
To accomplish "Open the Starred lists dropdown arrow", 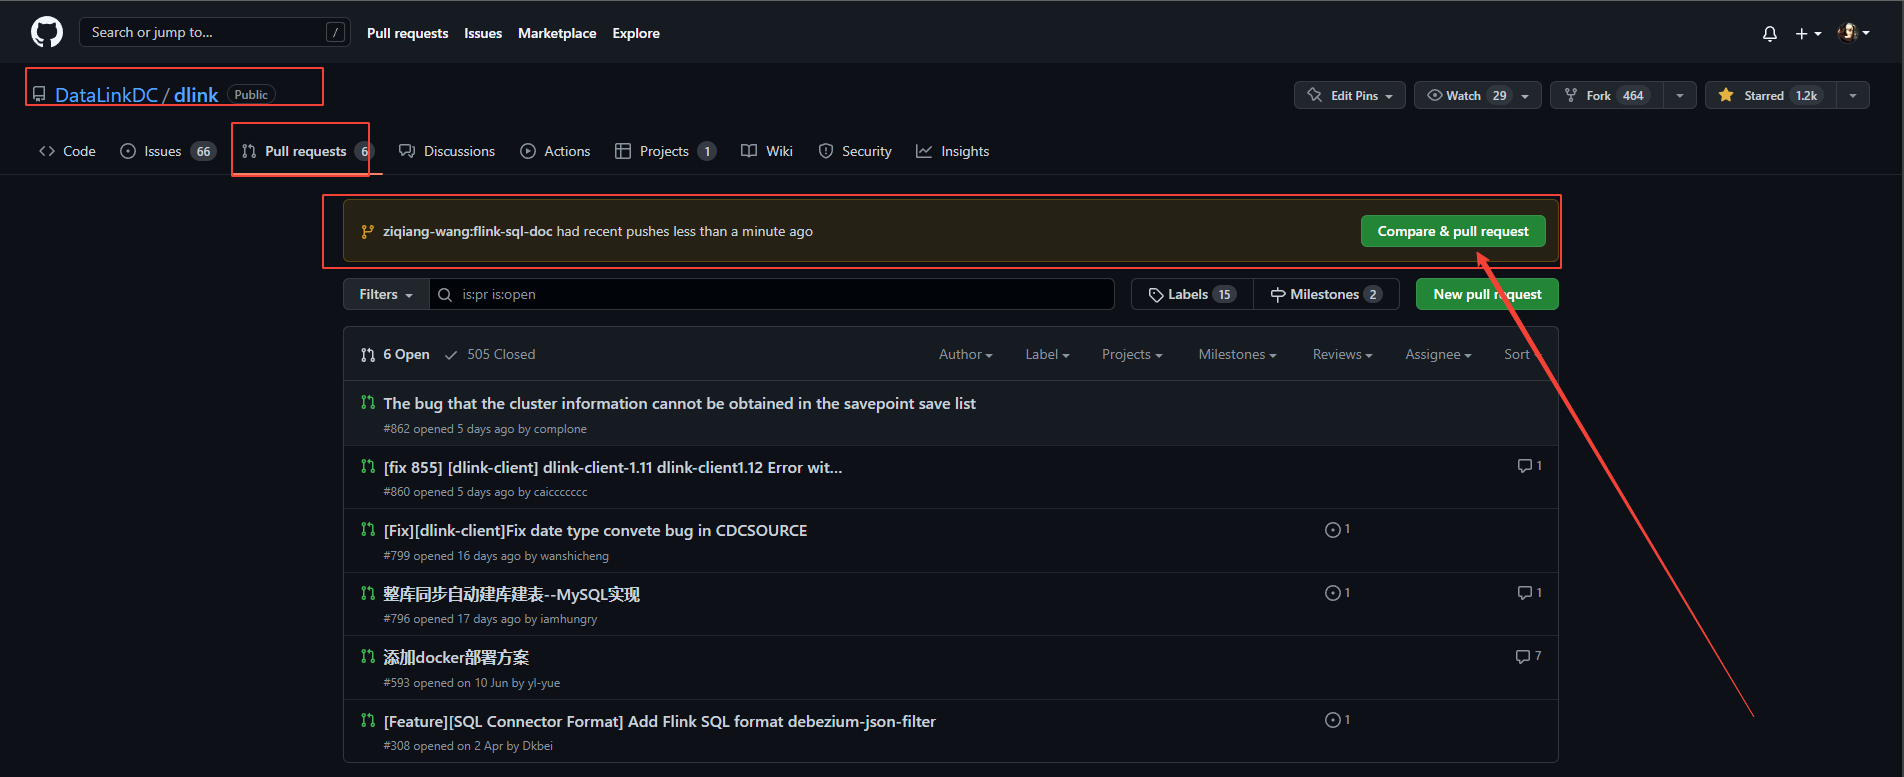I will tap(1853, 95).
